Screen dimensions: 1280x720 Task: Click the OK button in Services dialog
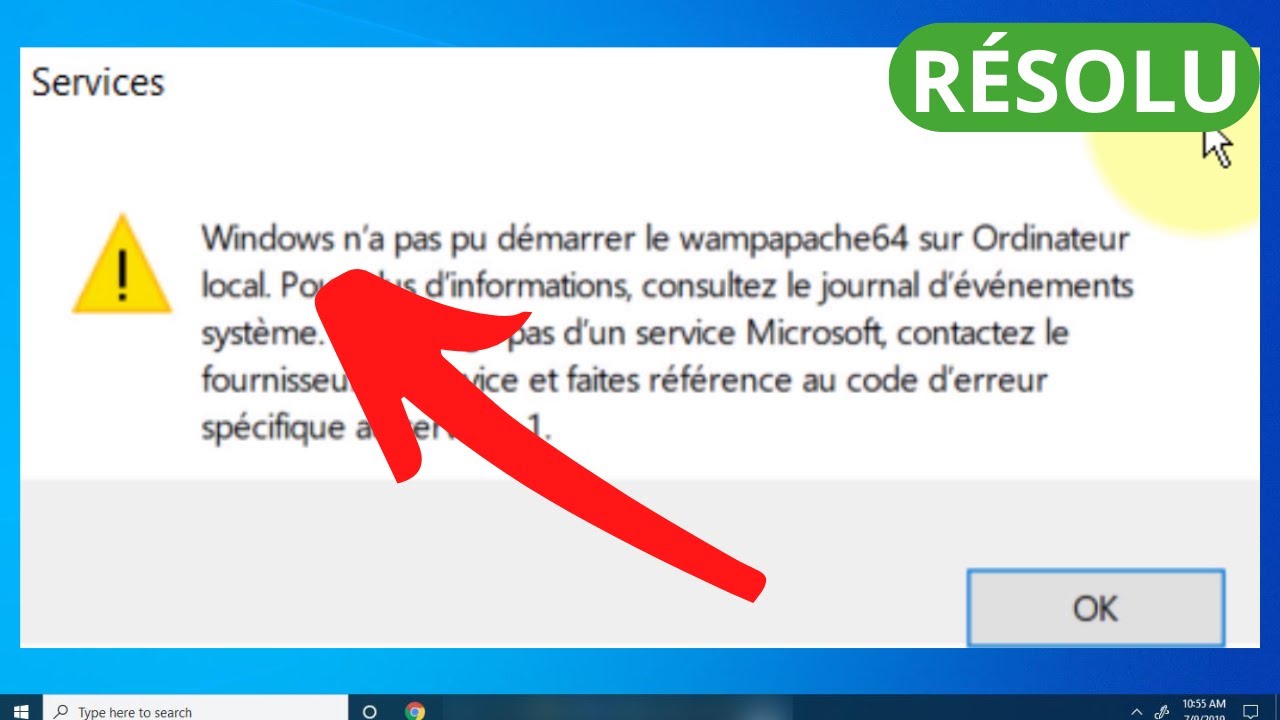tap(1096, 607)
